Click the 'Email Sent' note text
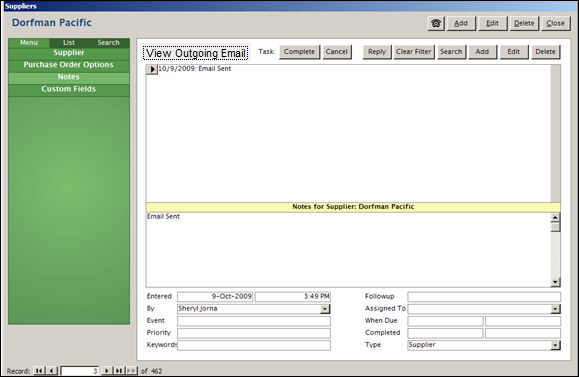Screen dimensions: 579x377 tap(163, 217)
